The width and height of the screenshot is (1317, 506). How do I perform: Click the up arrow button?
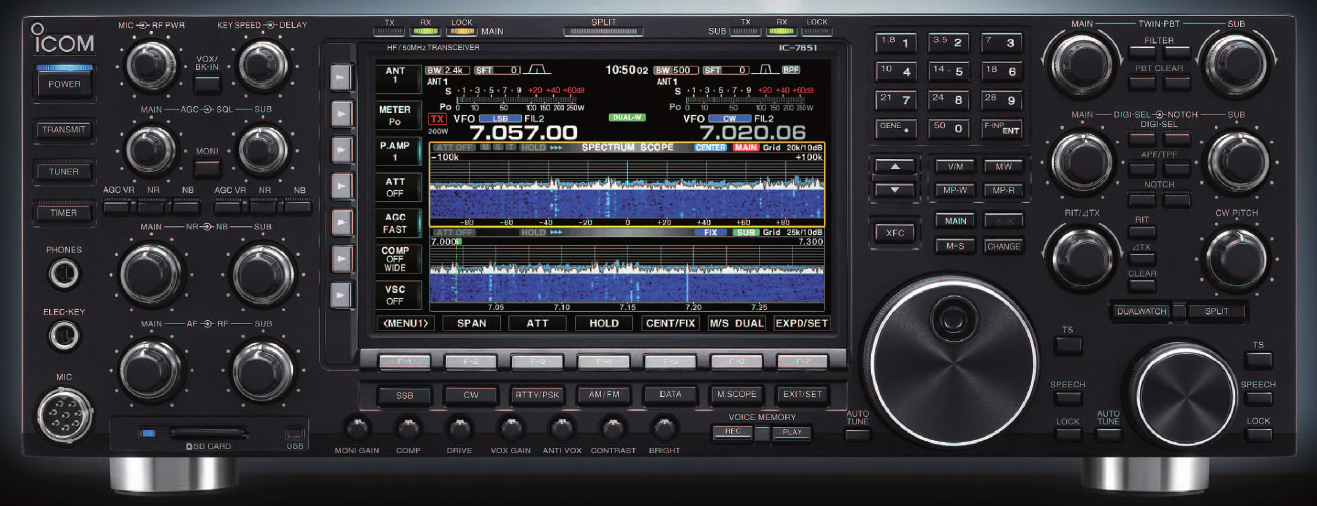coord(896,166)
